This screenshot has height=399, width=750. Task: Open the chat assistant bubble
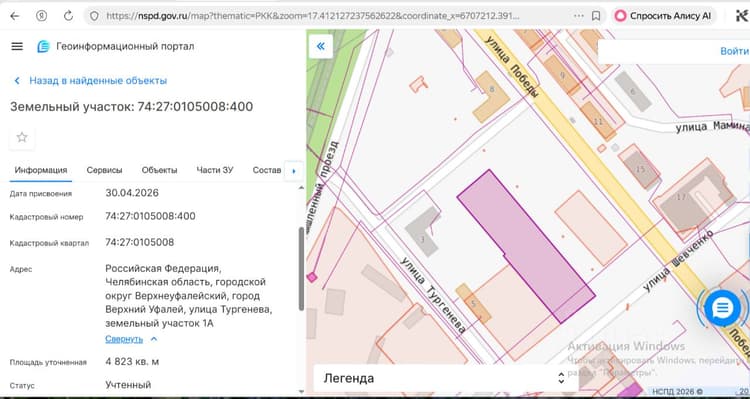pos(722,308)
